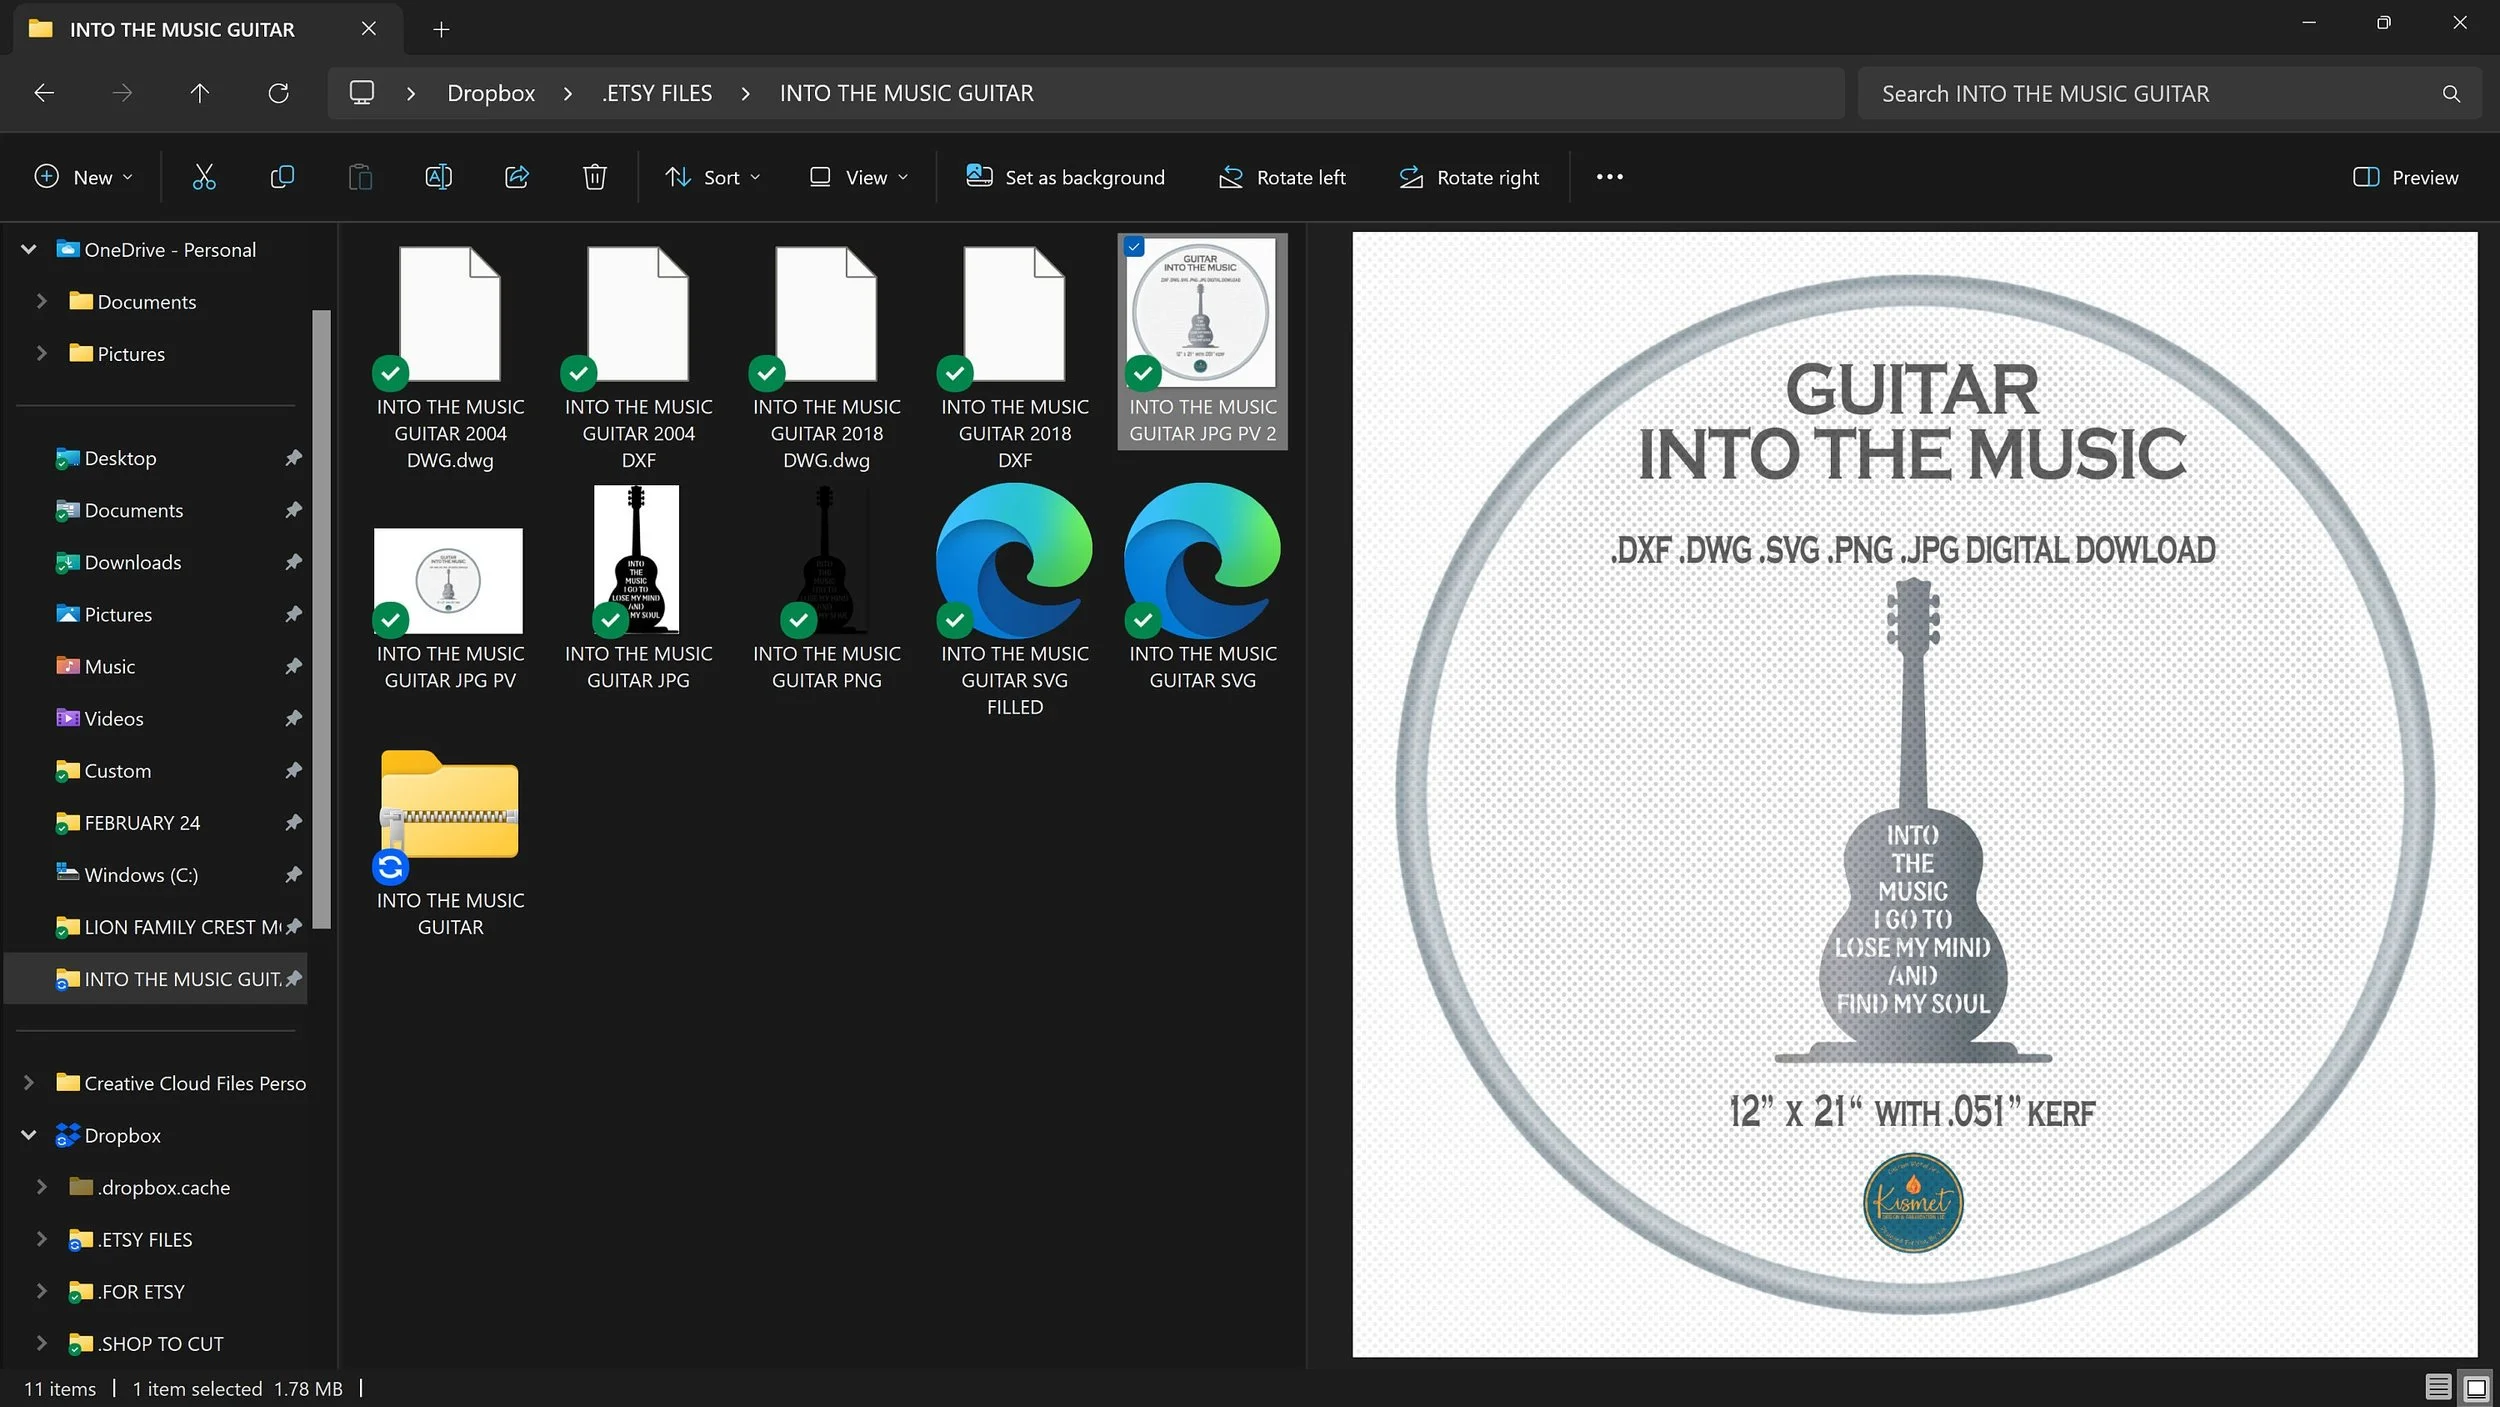
Task: Click the Delete trash can icon
Action: click(594, 177)
